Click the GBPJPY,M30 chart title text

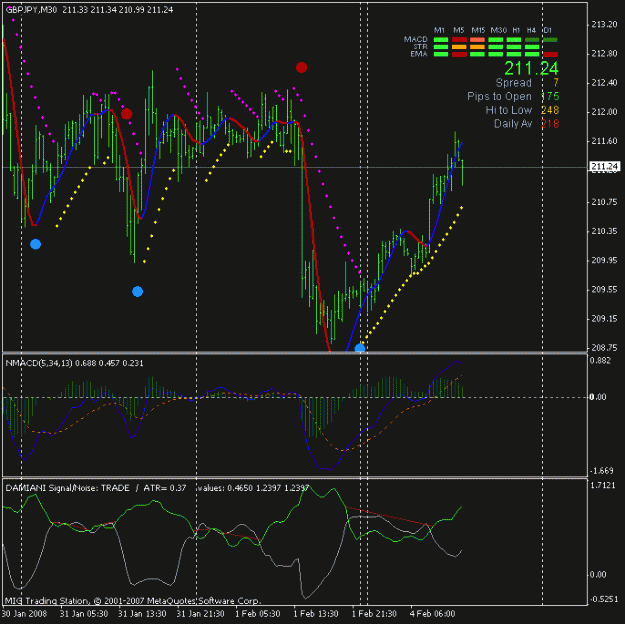(31, 10)
